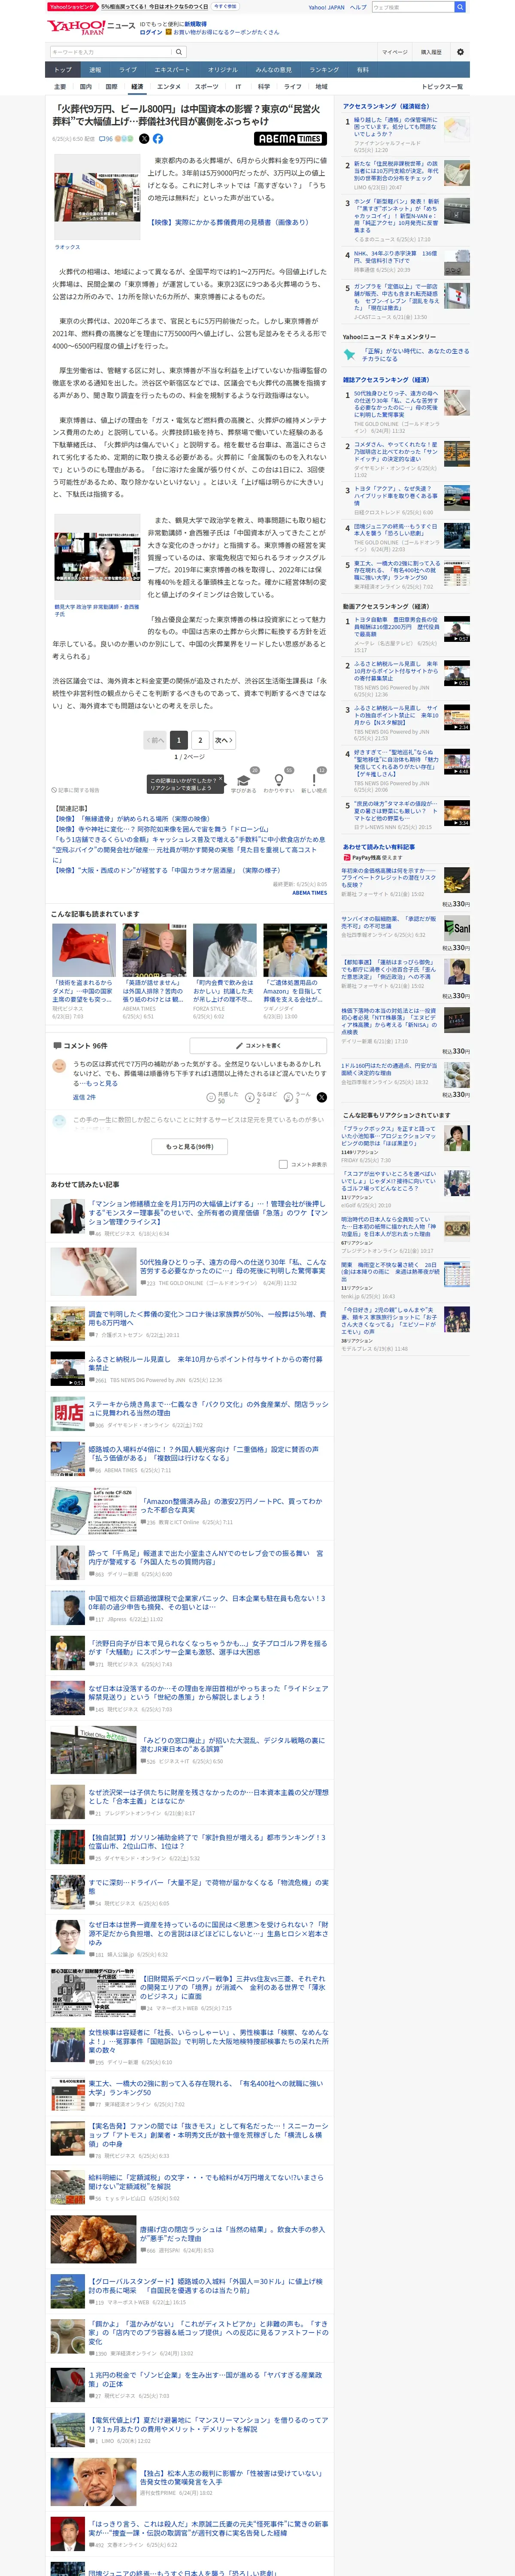Click 共感した smiley reaction on comment

[x=212, y=1097]
